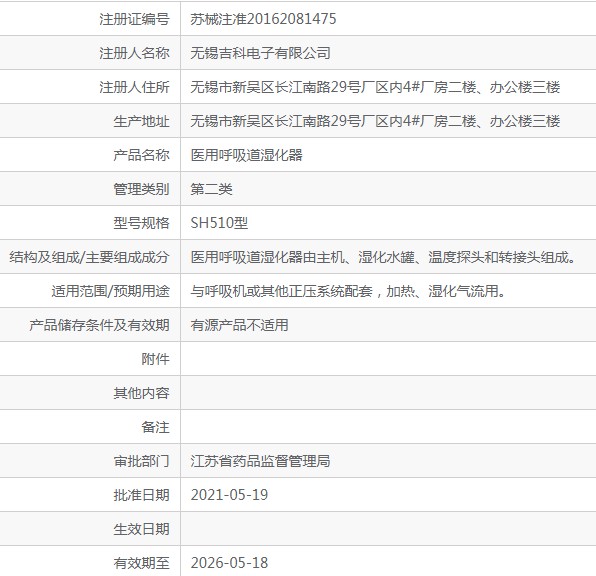Image resolution: width=596 pixels, height=576 pixels.
Task: Select the registrant name 无锡吉科电子有限公司
Action: point(260,53)
